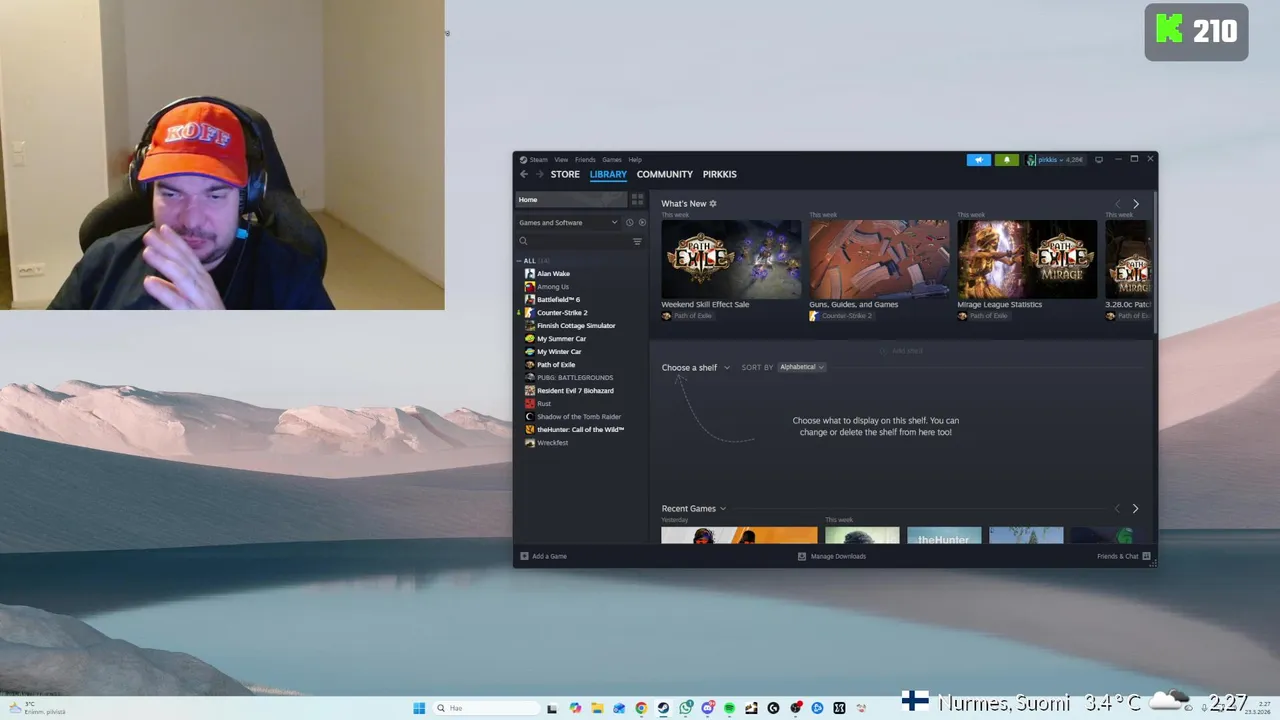Select Resident Evil 7 Biohazard

click(x=575, y=391)
